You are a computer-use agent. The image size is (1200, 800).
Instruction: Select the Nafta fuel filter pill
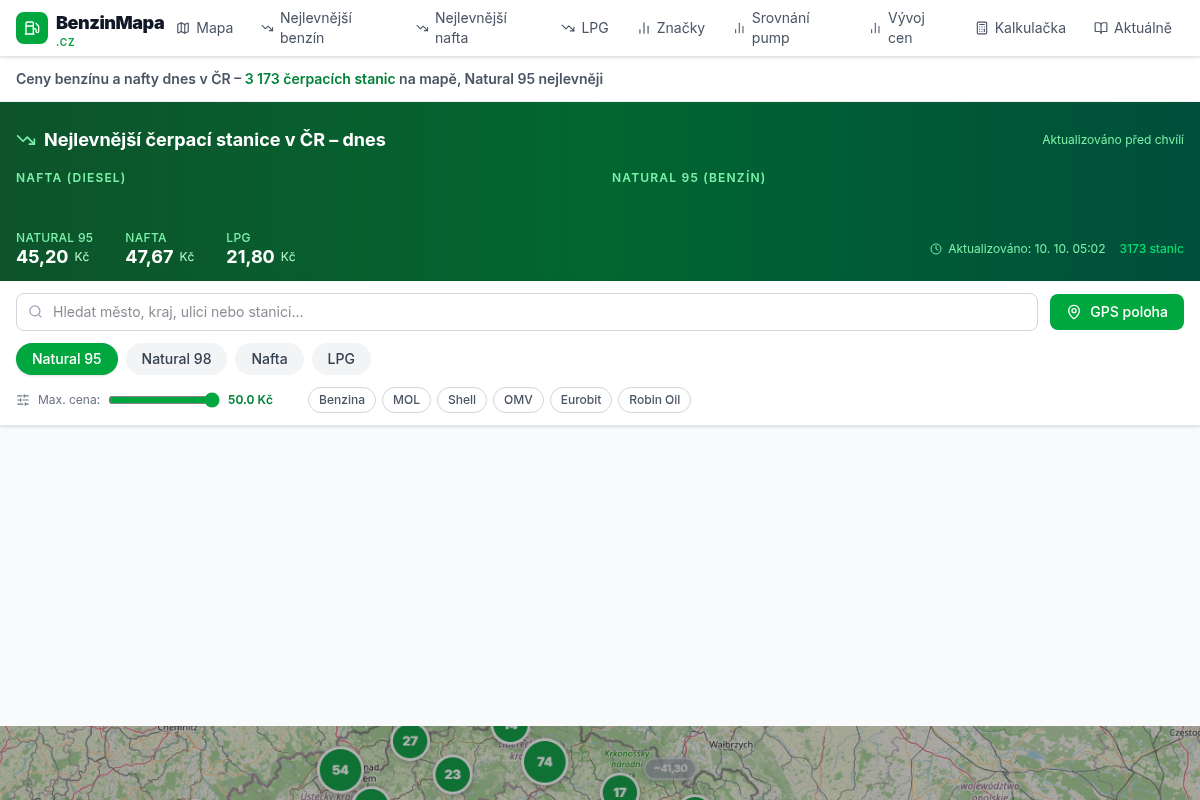click(x=269, y=359)
